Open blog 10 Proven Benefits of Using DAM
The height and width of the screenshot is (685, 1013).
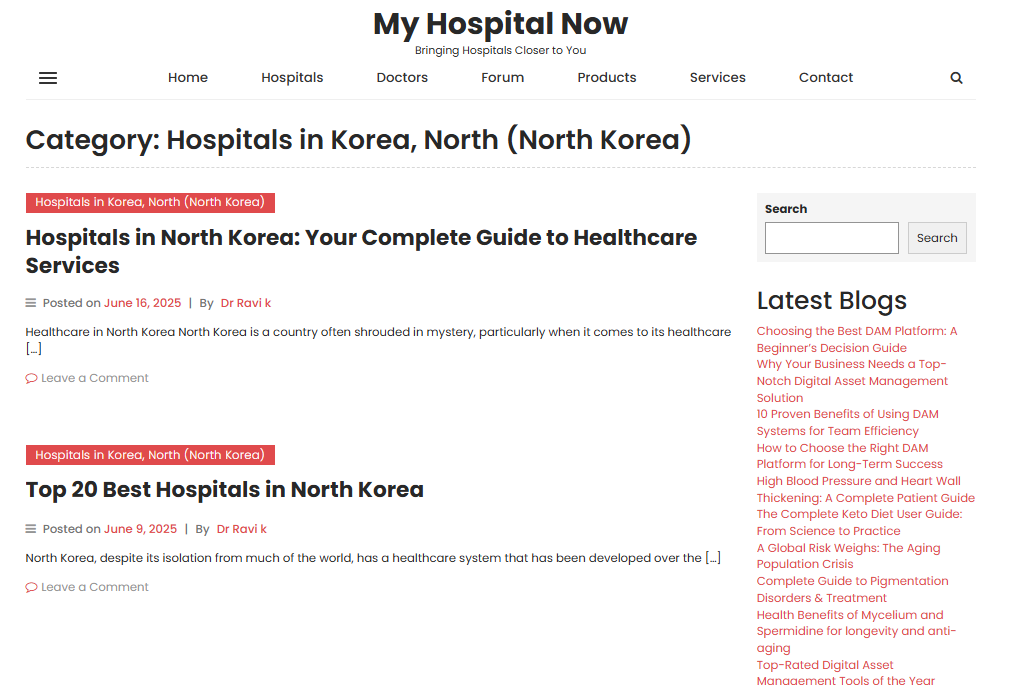pyautogui.click(x=848, y=423)
